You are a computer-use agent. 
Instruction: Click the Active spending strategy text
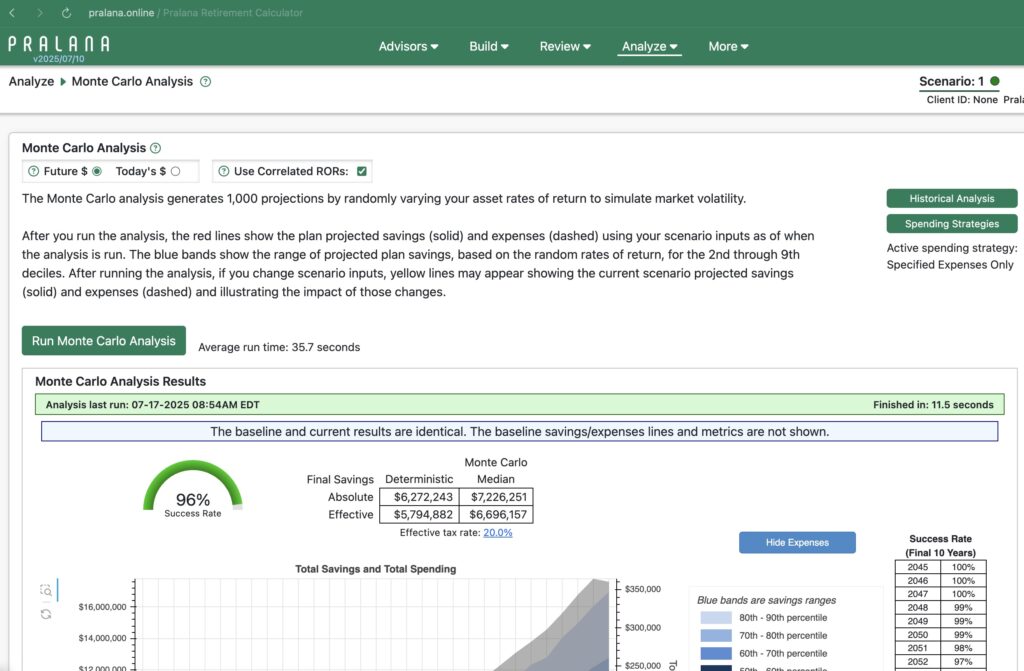952,248
